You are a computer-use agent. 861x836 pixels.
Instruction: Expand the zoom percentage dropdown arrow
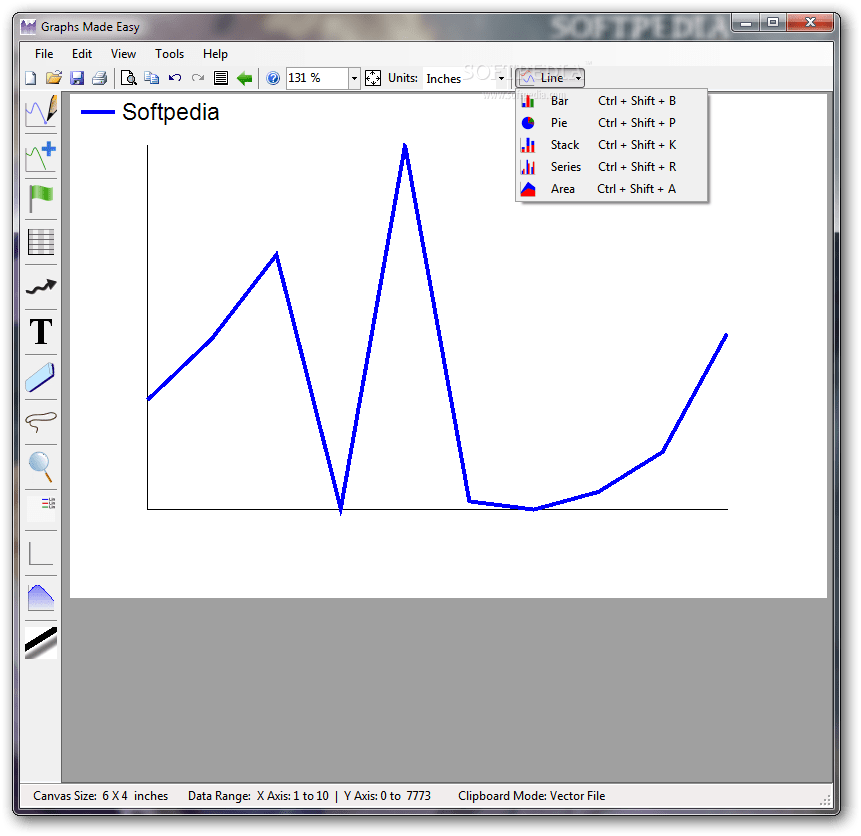354,79
